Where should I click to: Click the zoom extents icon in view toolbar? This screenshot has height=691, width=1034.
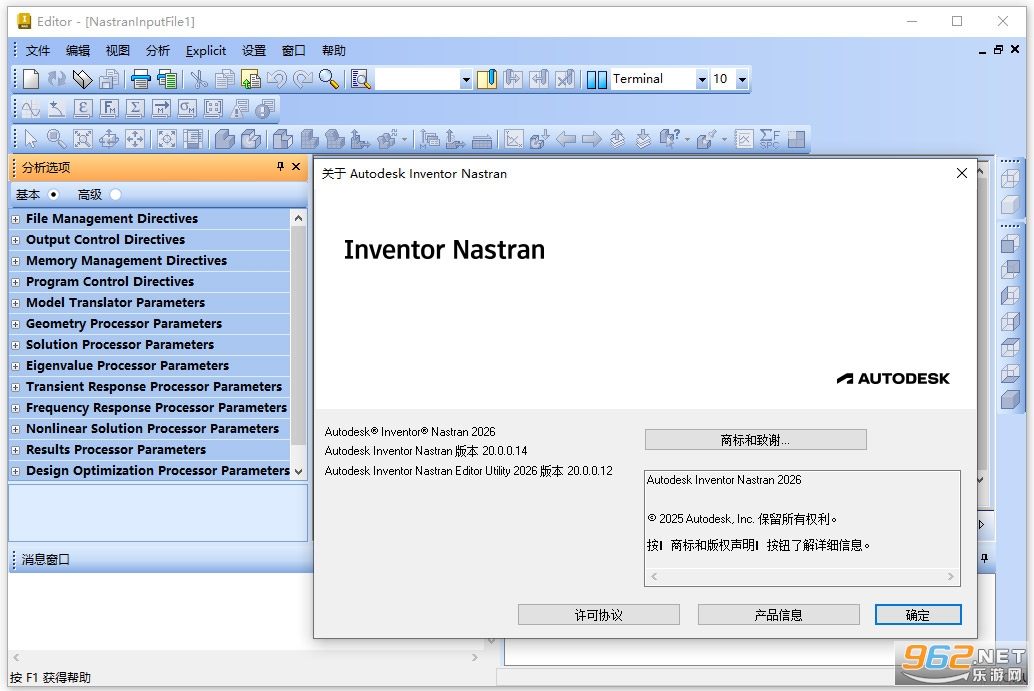82,138
